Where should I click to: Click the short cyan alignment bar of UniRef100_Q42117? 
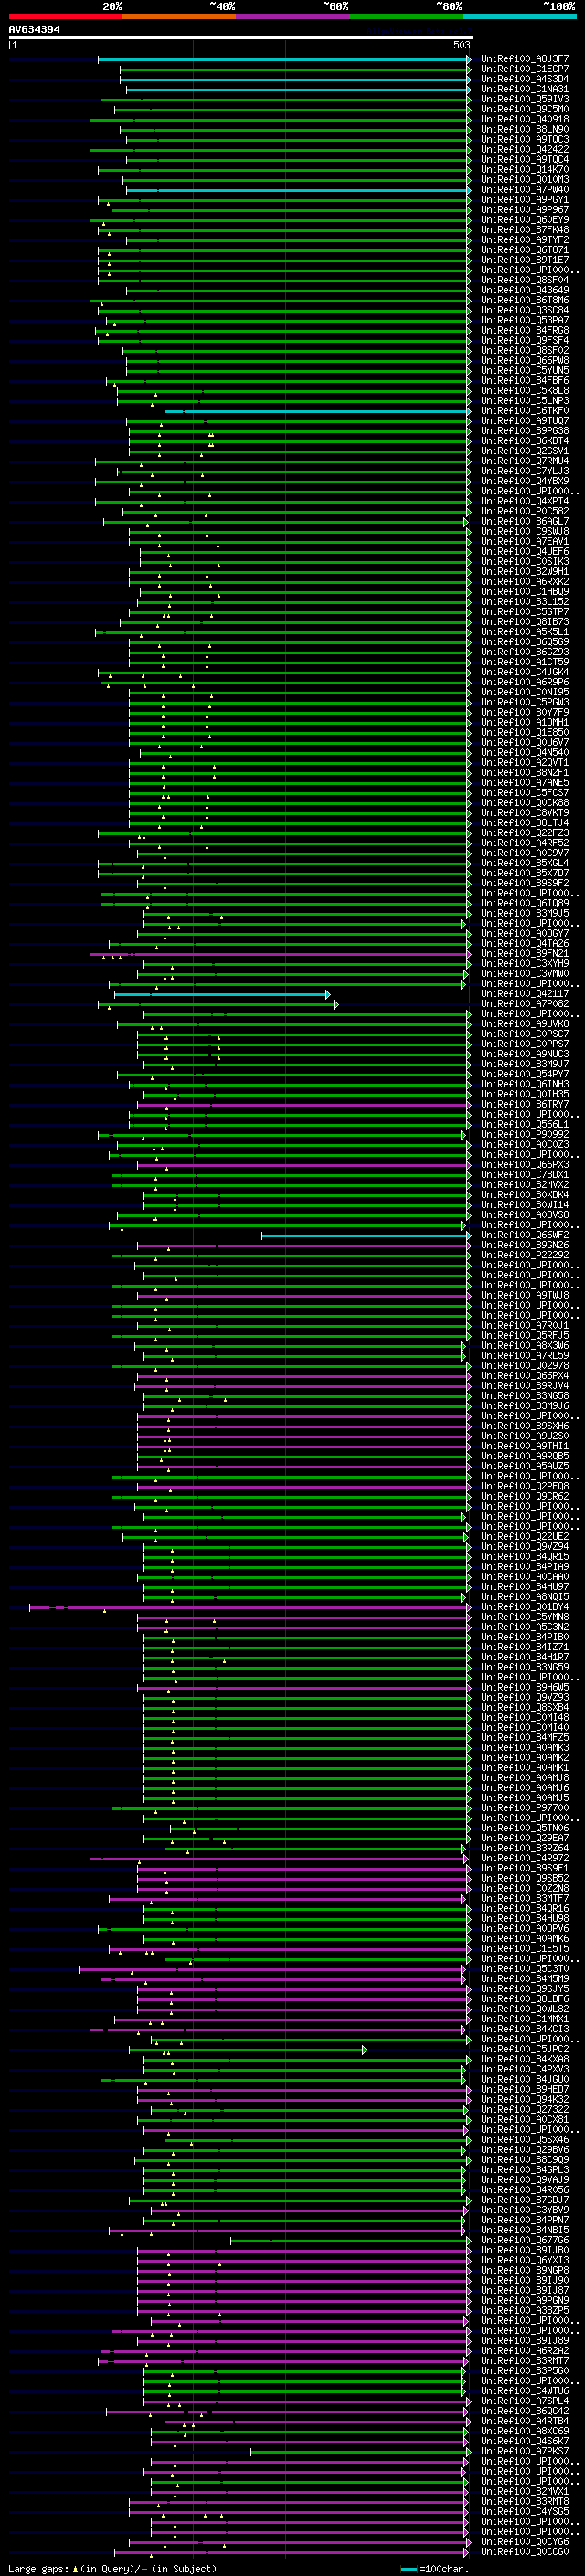[222, 994]
